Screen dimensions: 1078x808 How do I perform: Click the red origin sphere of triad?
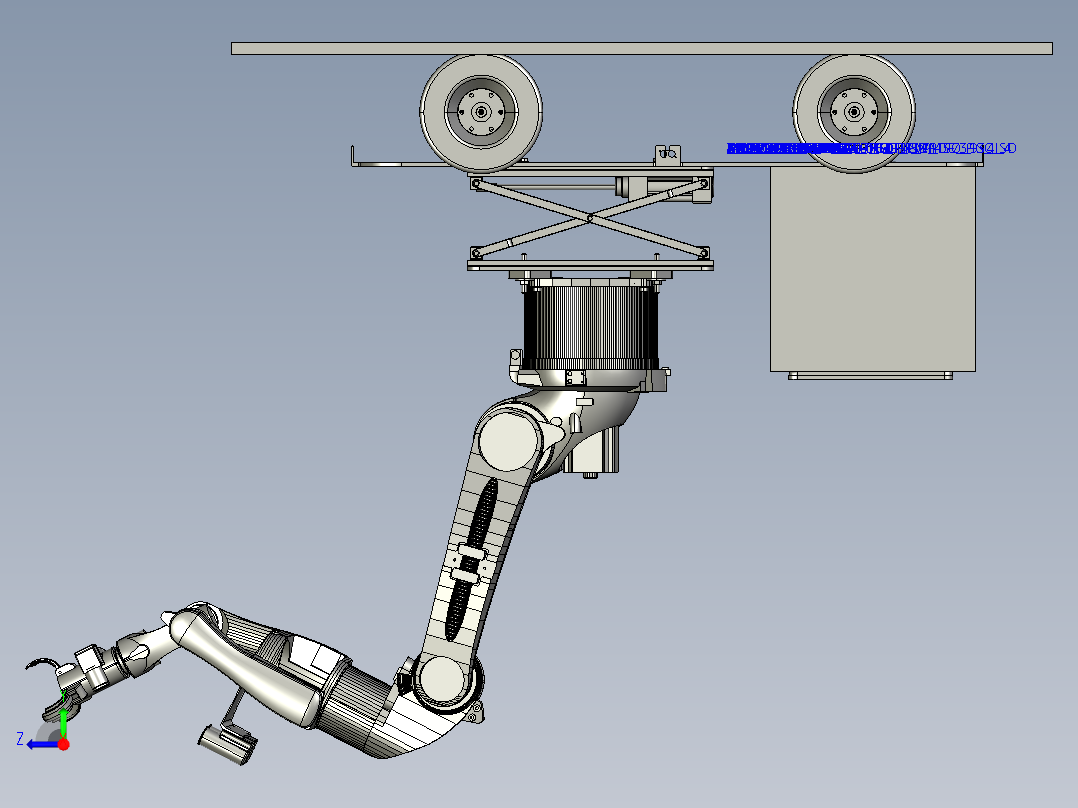tap(63, 744)
